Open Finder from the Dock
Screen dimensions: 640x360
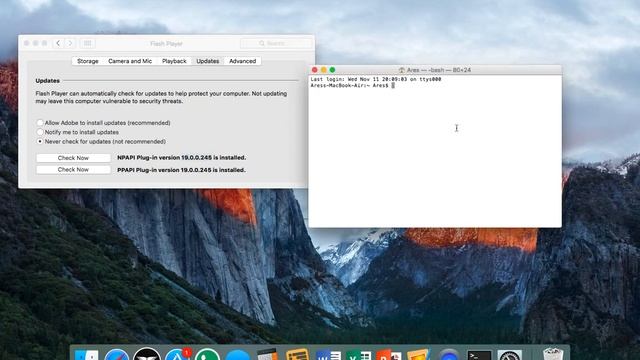point(87,355)
